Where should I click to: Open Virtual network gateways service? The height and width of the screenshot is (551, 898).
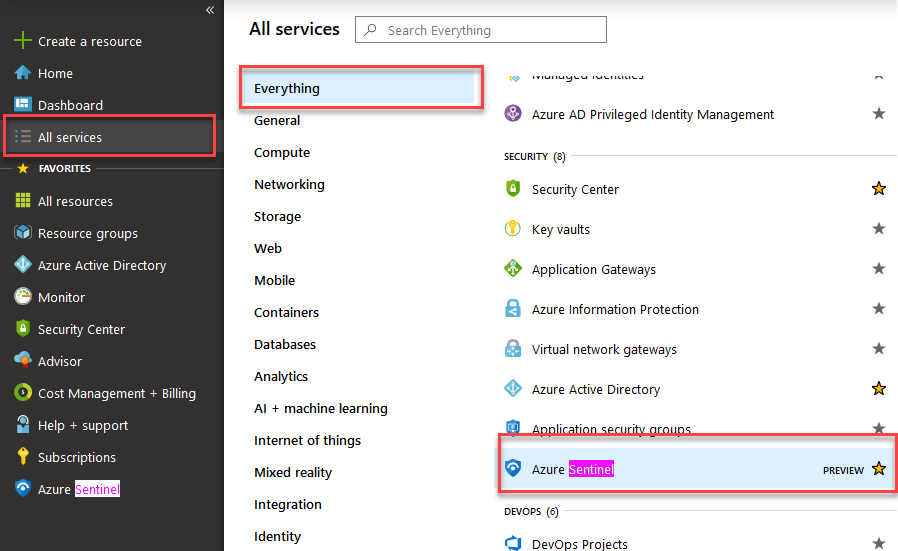(604, 349)
